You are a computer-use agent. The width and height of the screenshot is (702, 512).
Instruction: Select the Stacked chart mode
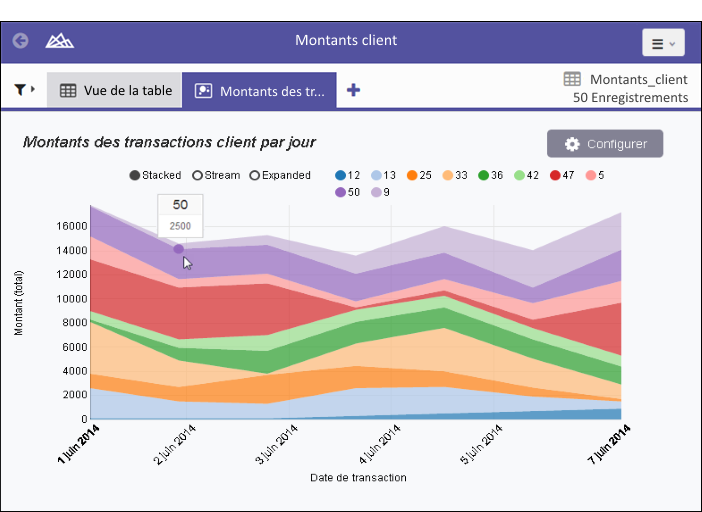coord(135,175)
